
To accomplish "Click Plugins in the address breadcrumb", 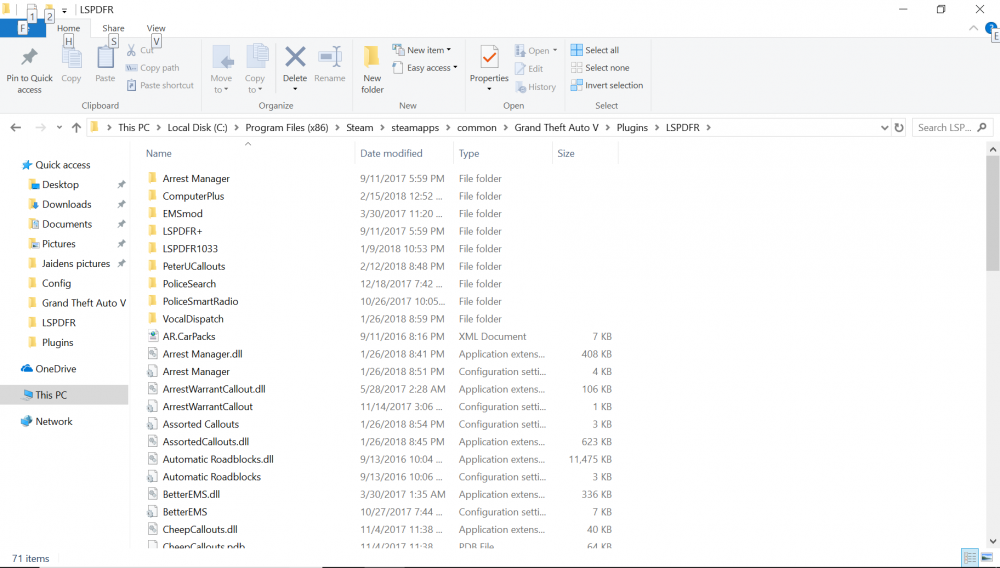I will 632,127.
